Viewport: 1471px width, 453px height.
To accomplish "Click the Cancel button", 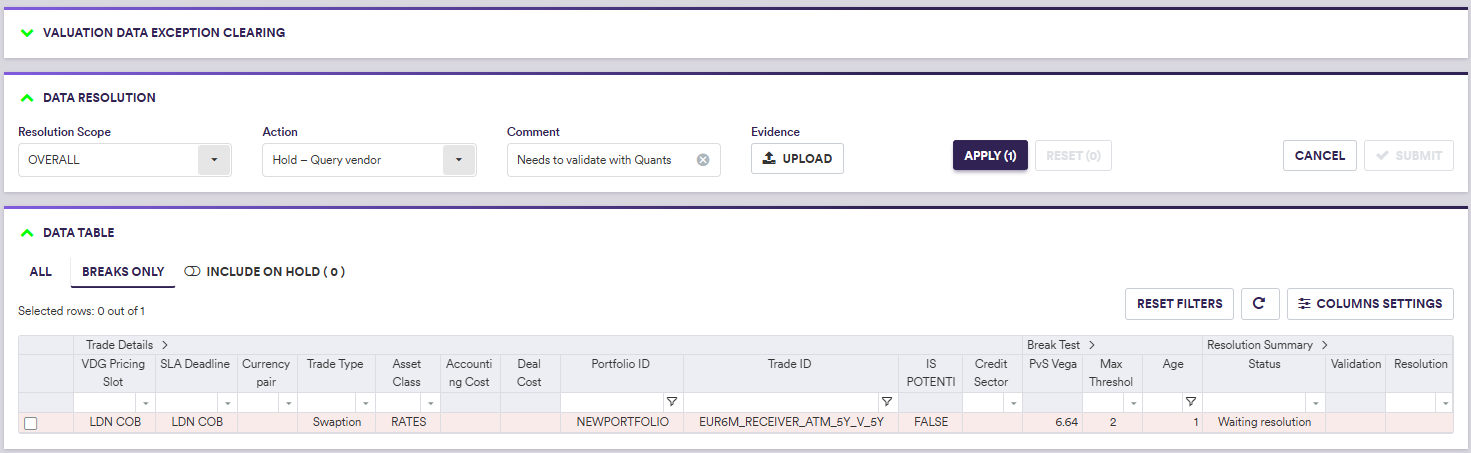I will tap(1319, 155).
